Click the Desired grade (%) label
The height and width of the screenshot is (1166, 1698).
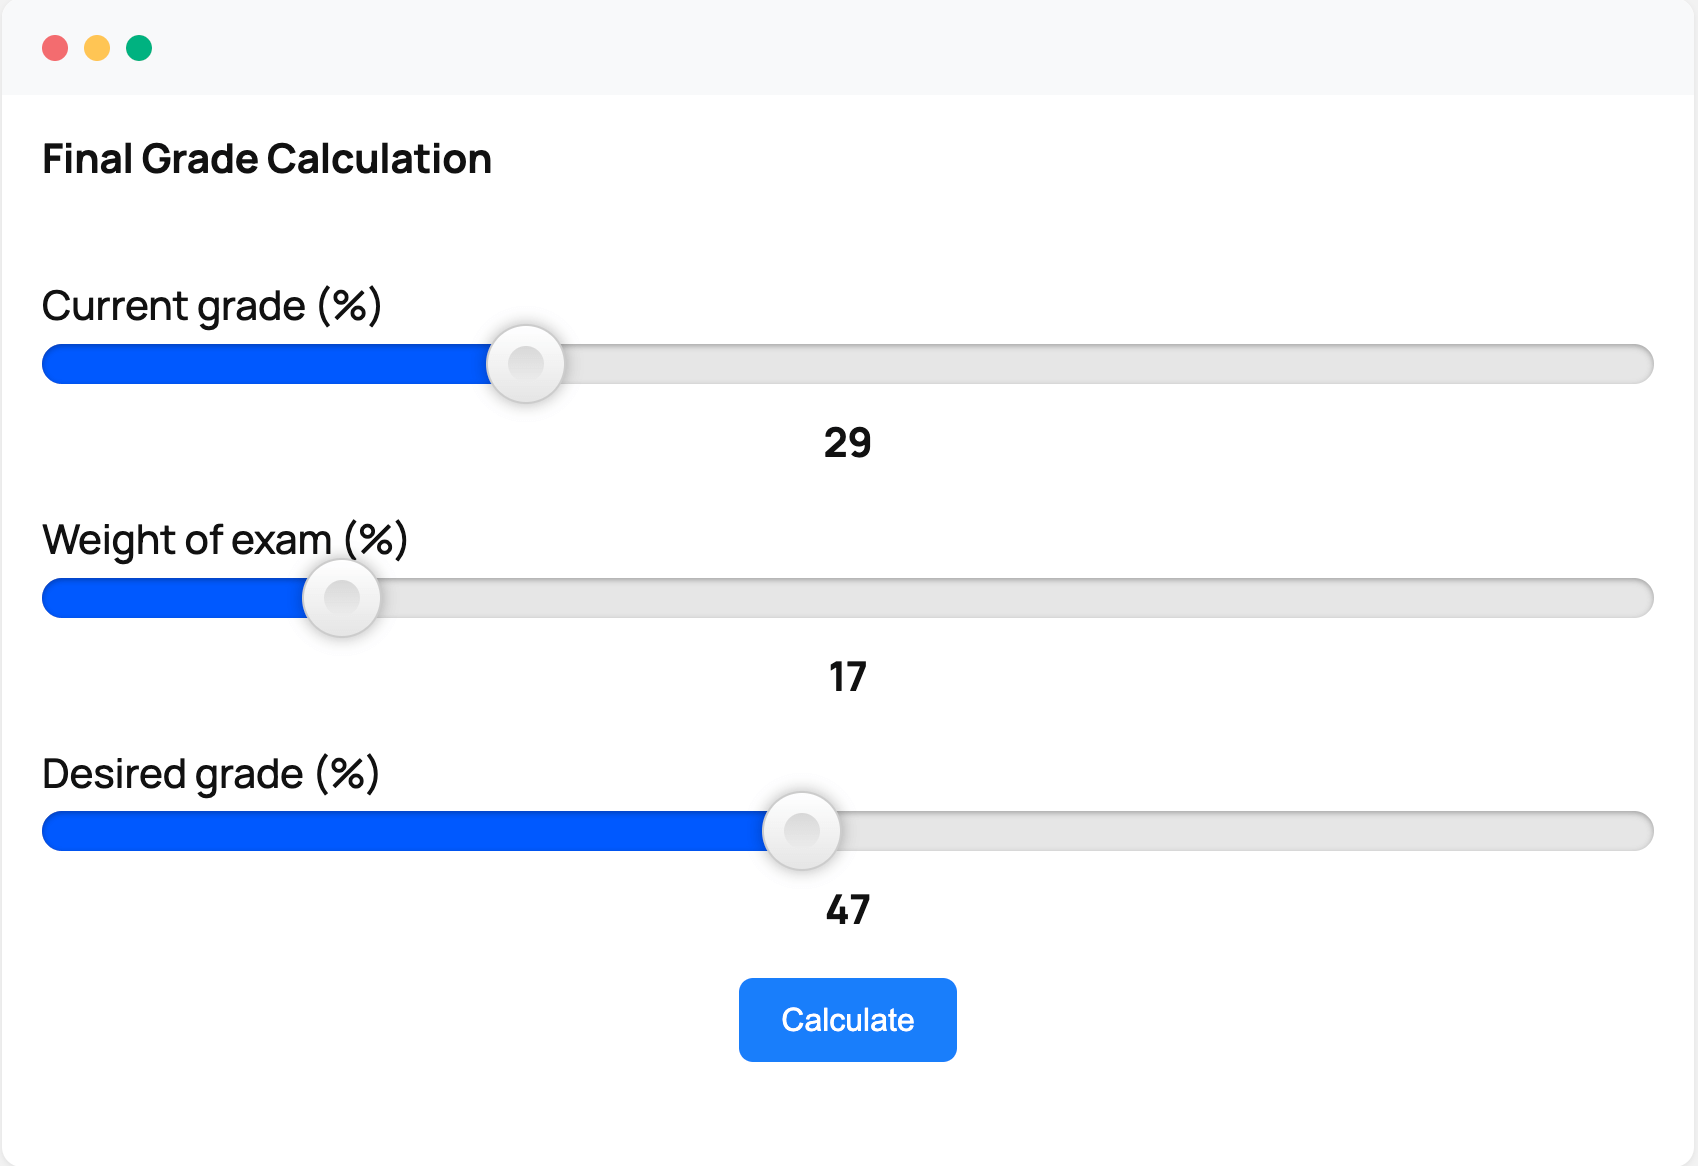(211, 774)
